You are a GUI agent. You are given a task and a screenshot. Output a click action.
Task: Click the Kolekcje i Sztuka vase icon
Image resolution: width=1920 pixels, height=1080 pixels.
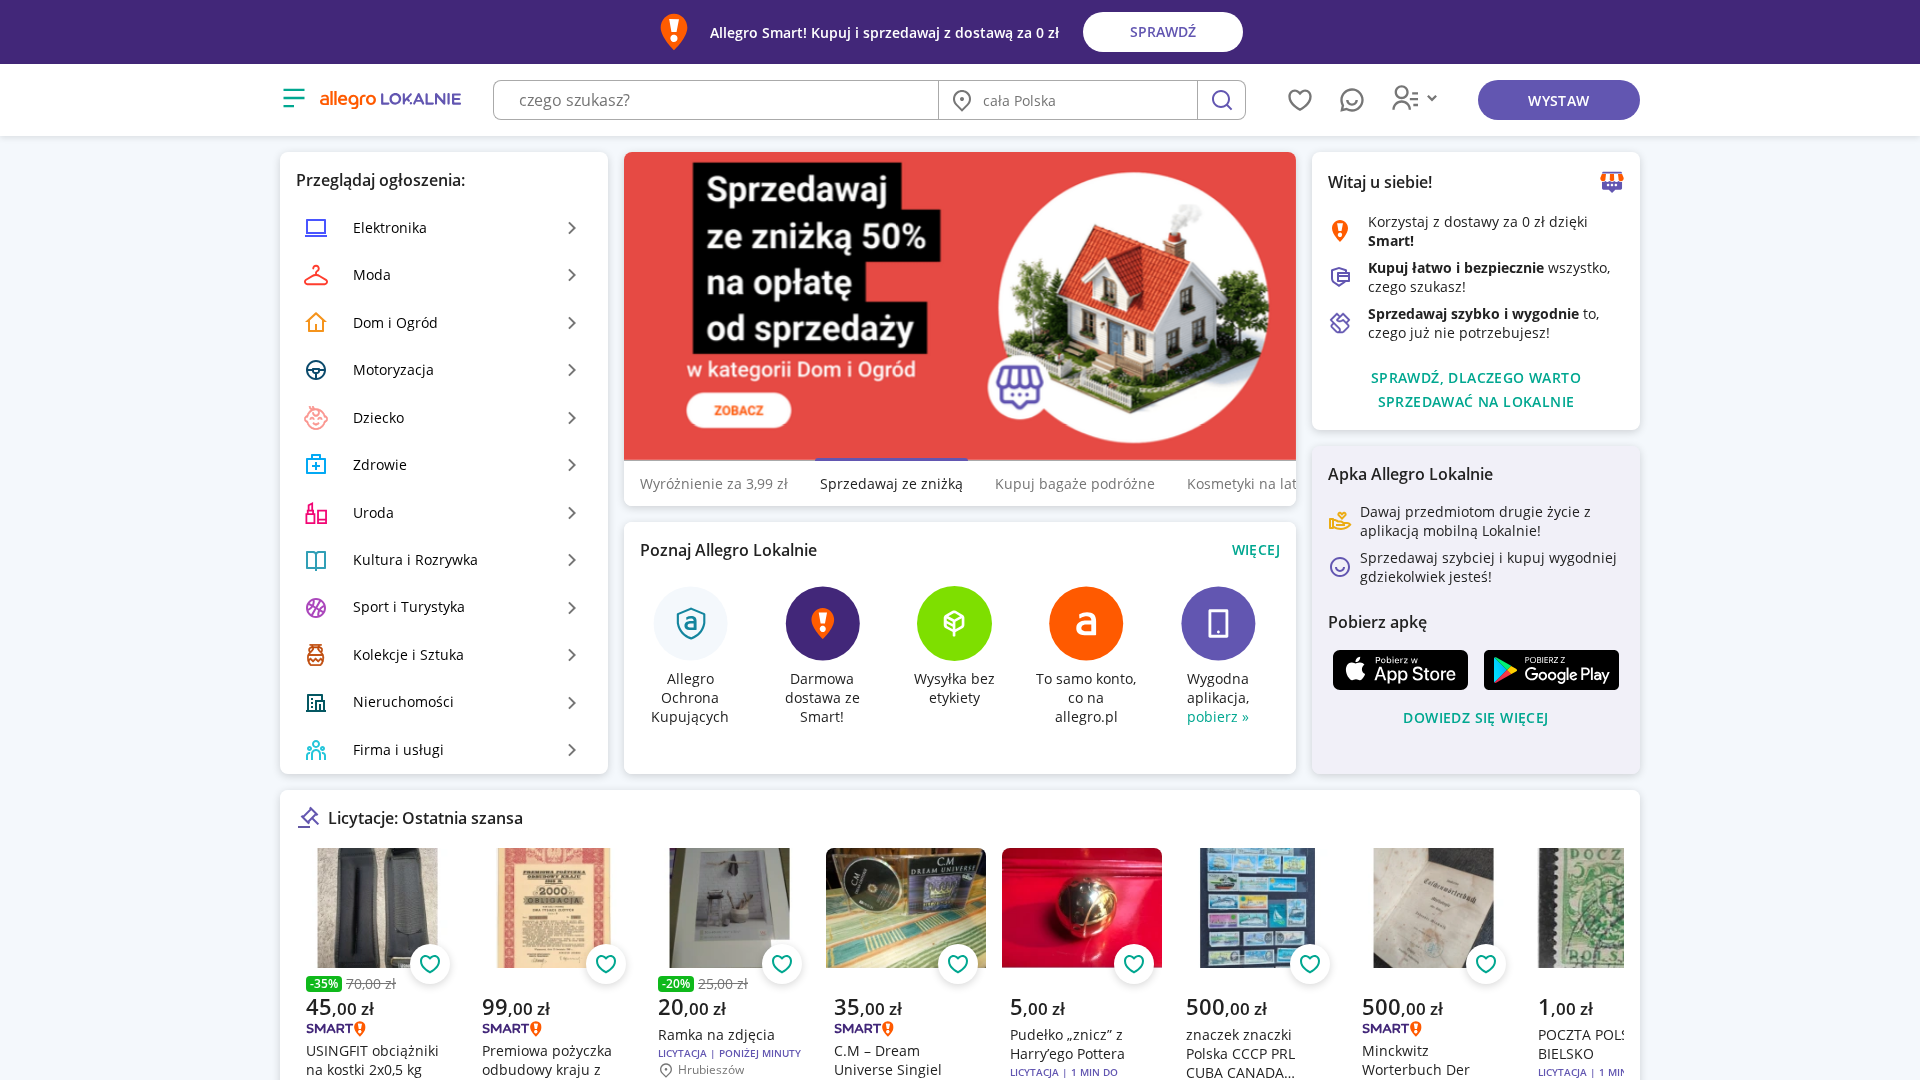click(316, 655)
